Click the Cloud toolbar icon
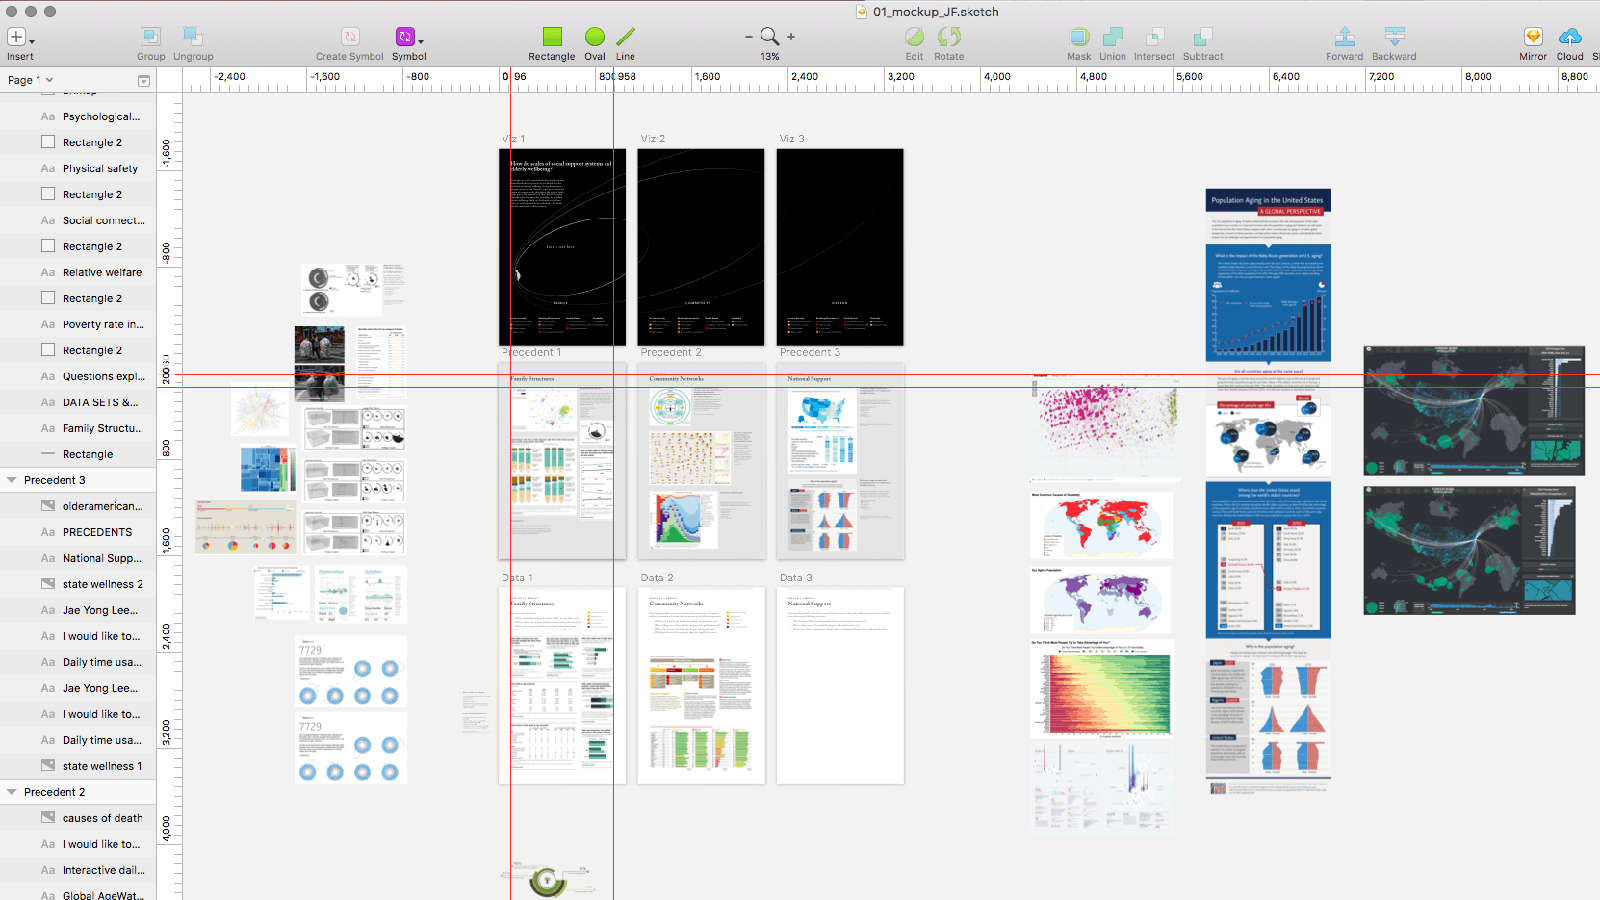The image size is (1600, 900). pos(1570,37)
